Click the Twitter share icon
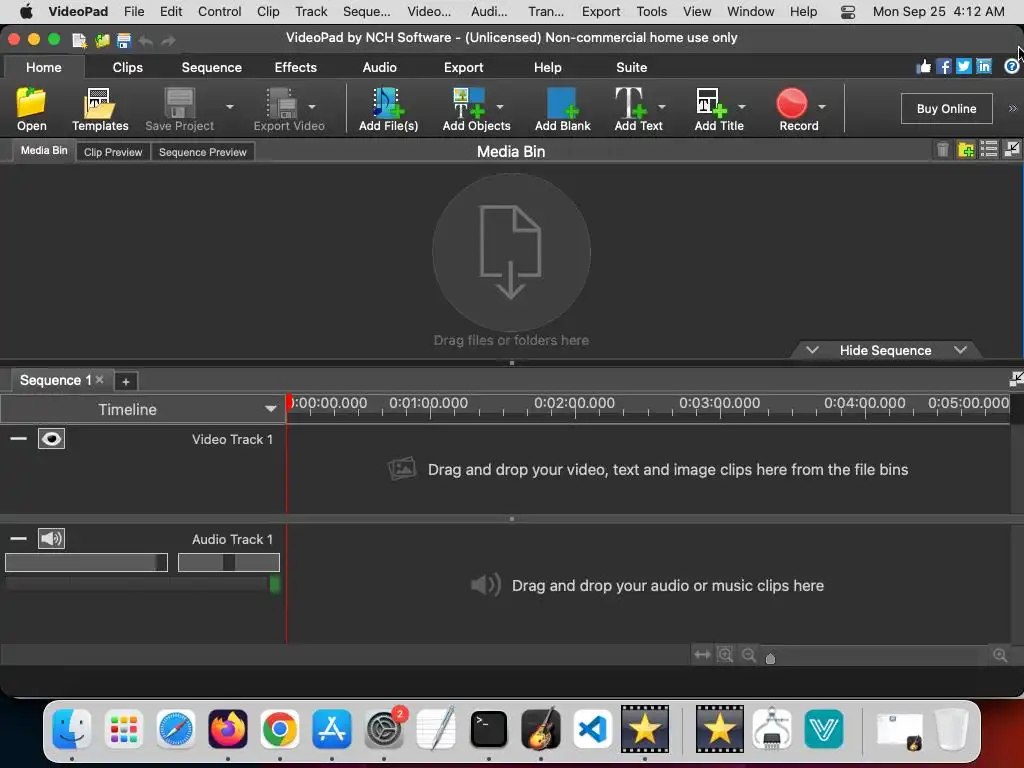Screen dimensions: 1024x768 pyautogui.click(x=964, y=66)
